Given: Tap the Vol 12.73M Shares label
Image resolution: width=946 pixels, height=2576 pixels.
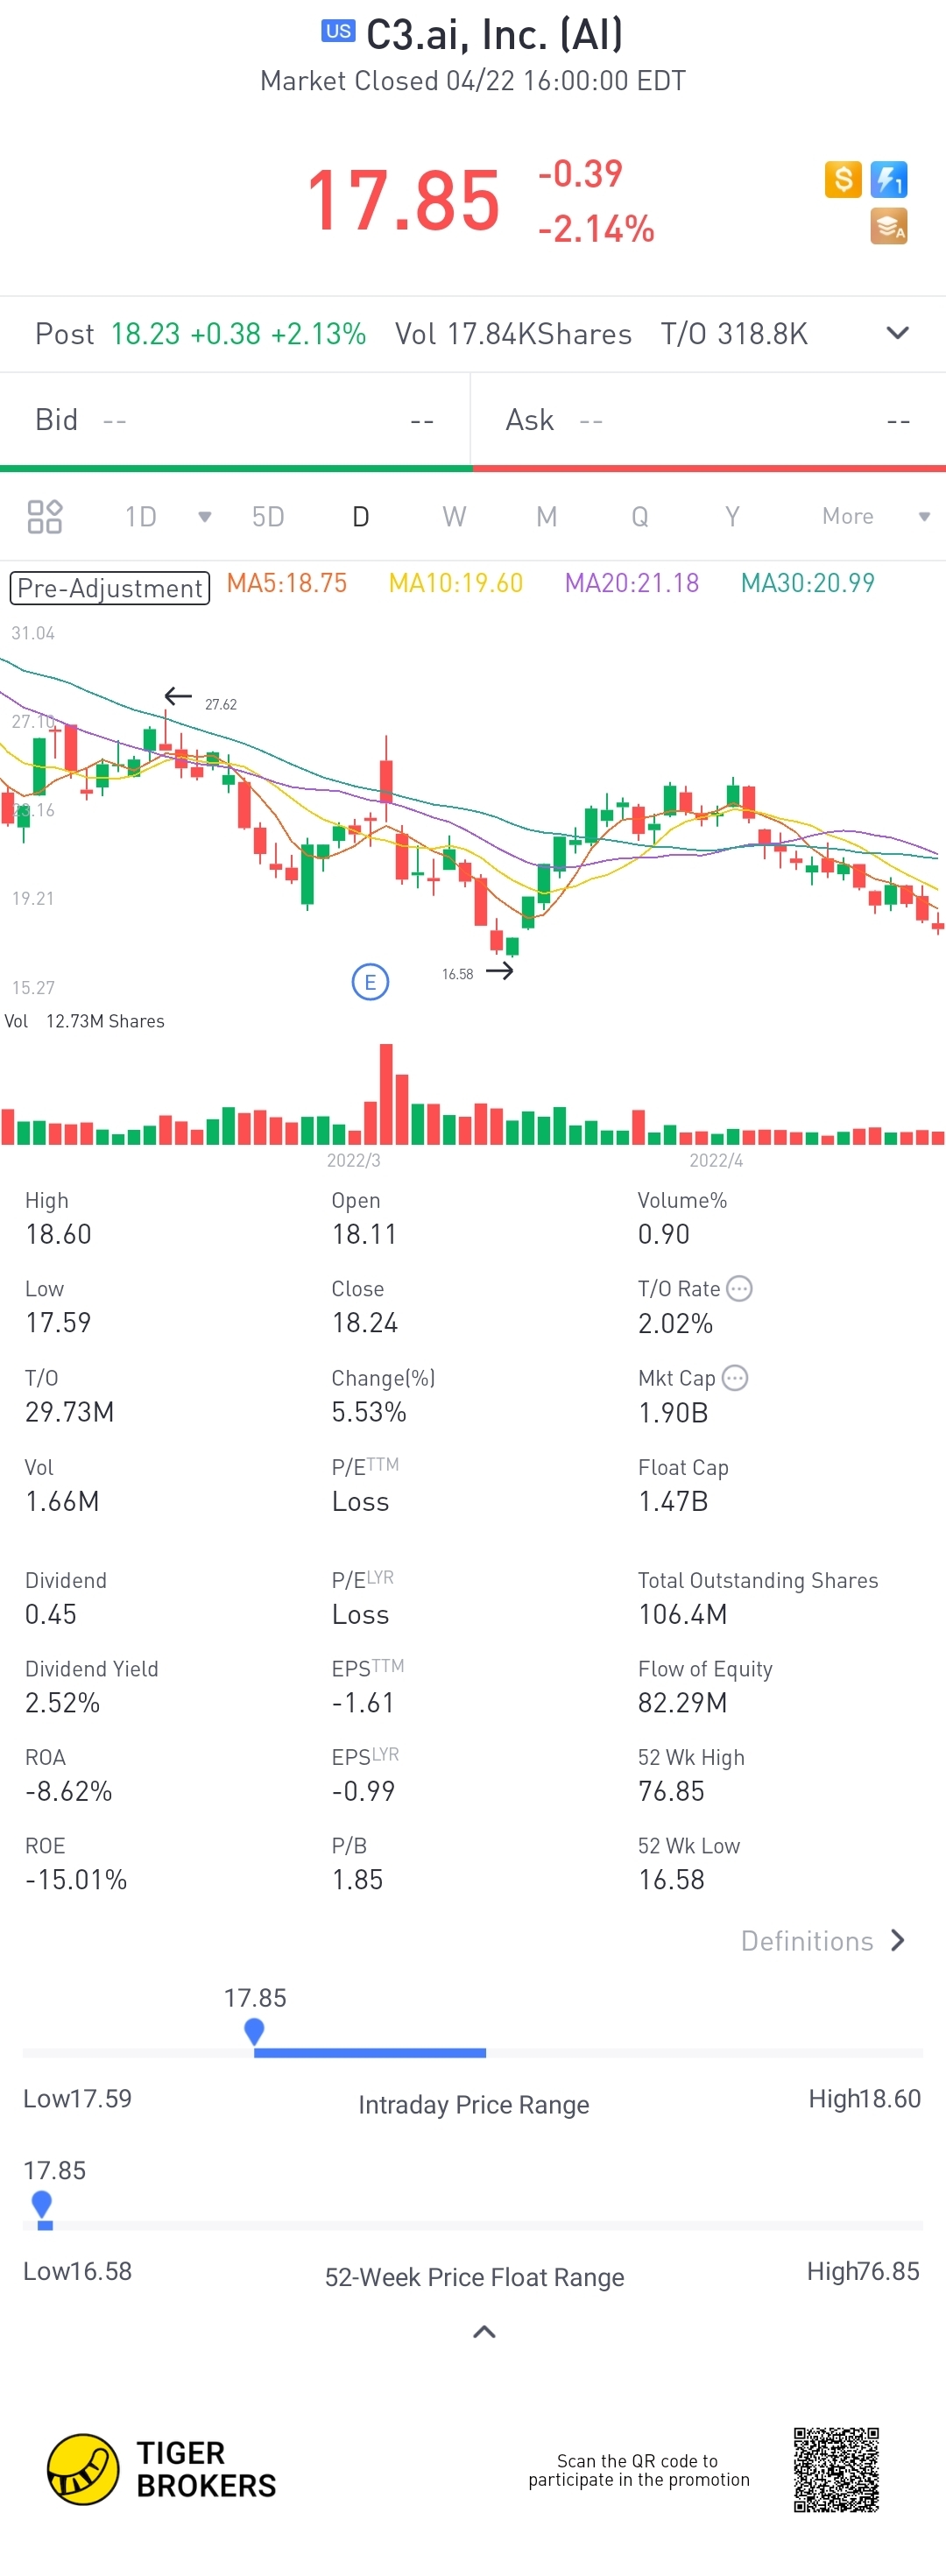Looking at the screenshot, I should point(85,1021).
